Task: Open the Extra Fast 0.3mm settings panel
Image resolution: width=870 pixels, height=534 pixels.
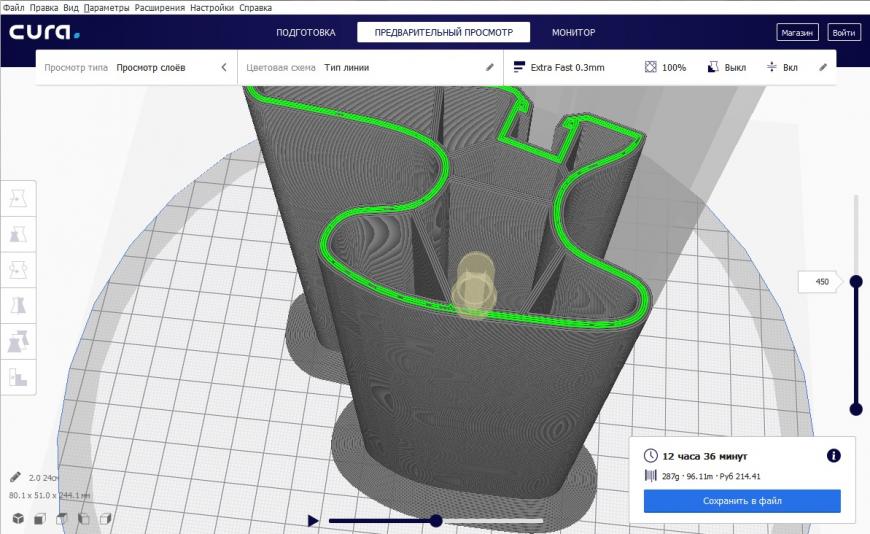Action: click(x=670, y=67)
